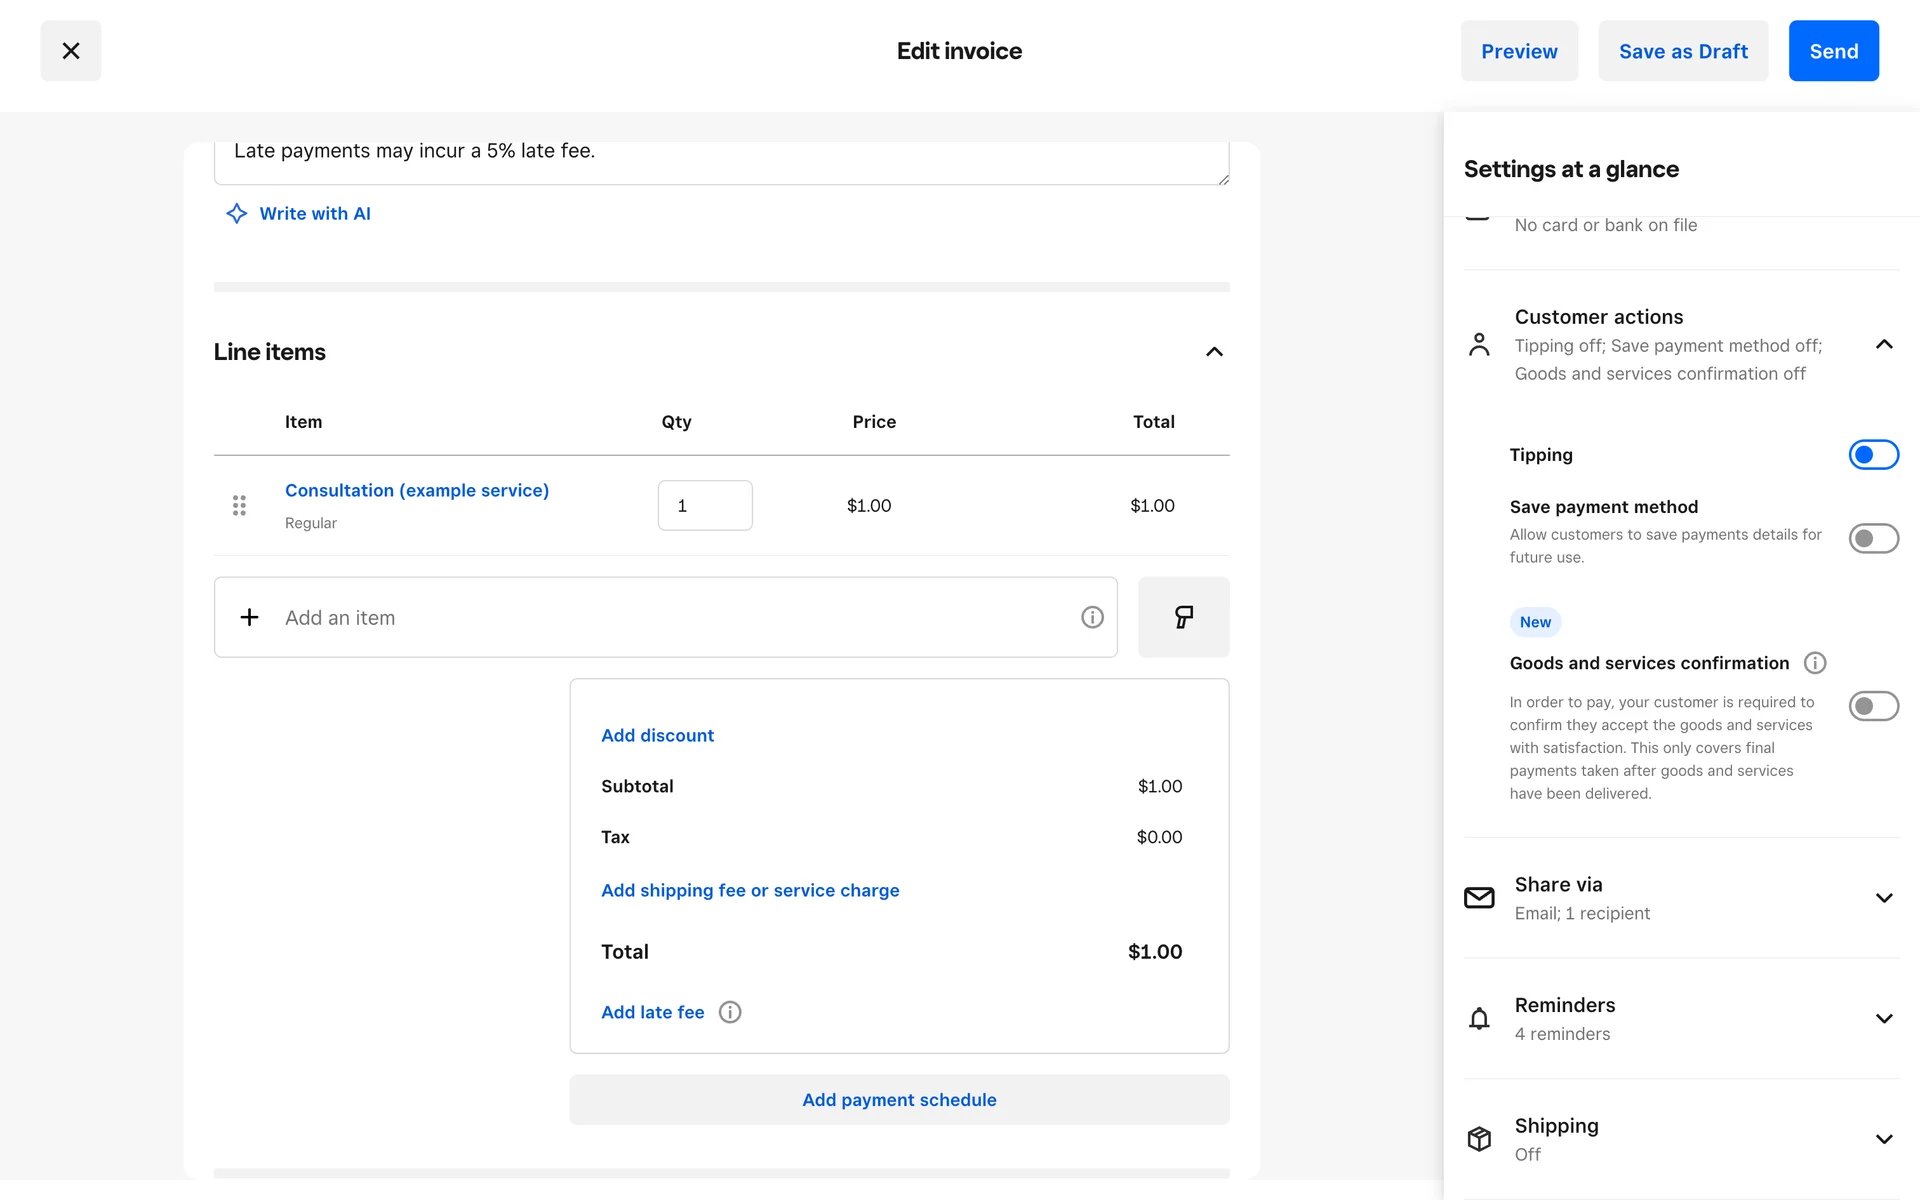Click Add payment schedule button
Image resolution: width=1920 pixels, height=1200 pixels.
click(x=899, y=1100)
